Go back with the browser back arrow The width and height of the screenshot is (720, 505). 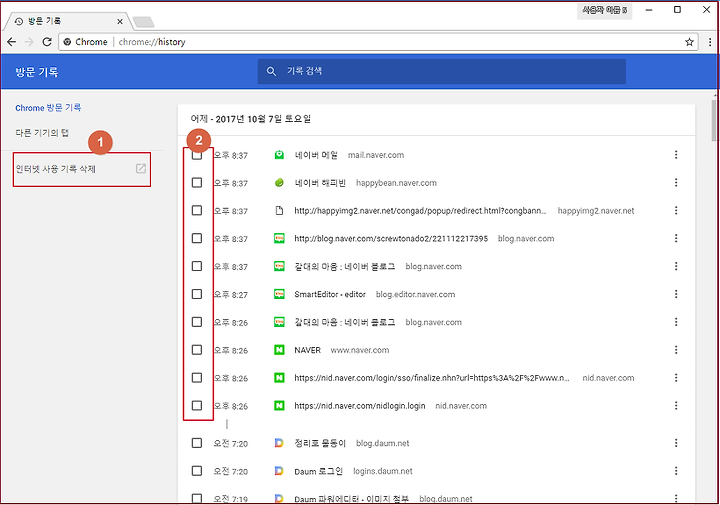11,42
